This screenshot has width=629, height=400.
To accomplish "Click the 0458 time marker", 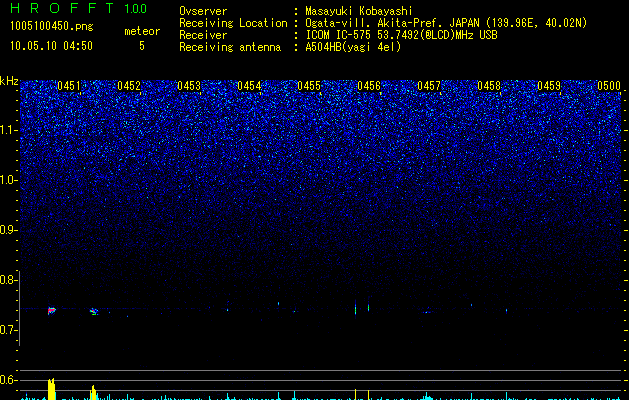I will (489, 86).
